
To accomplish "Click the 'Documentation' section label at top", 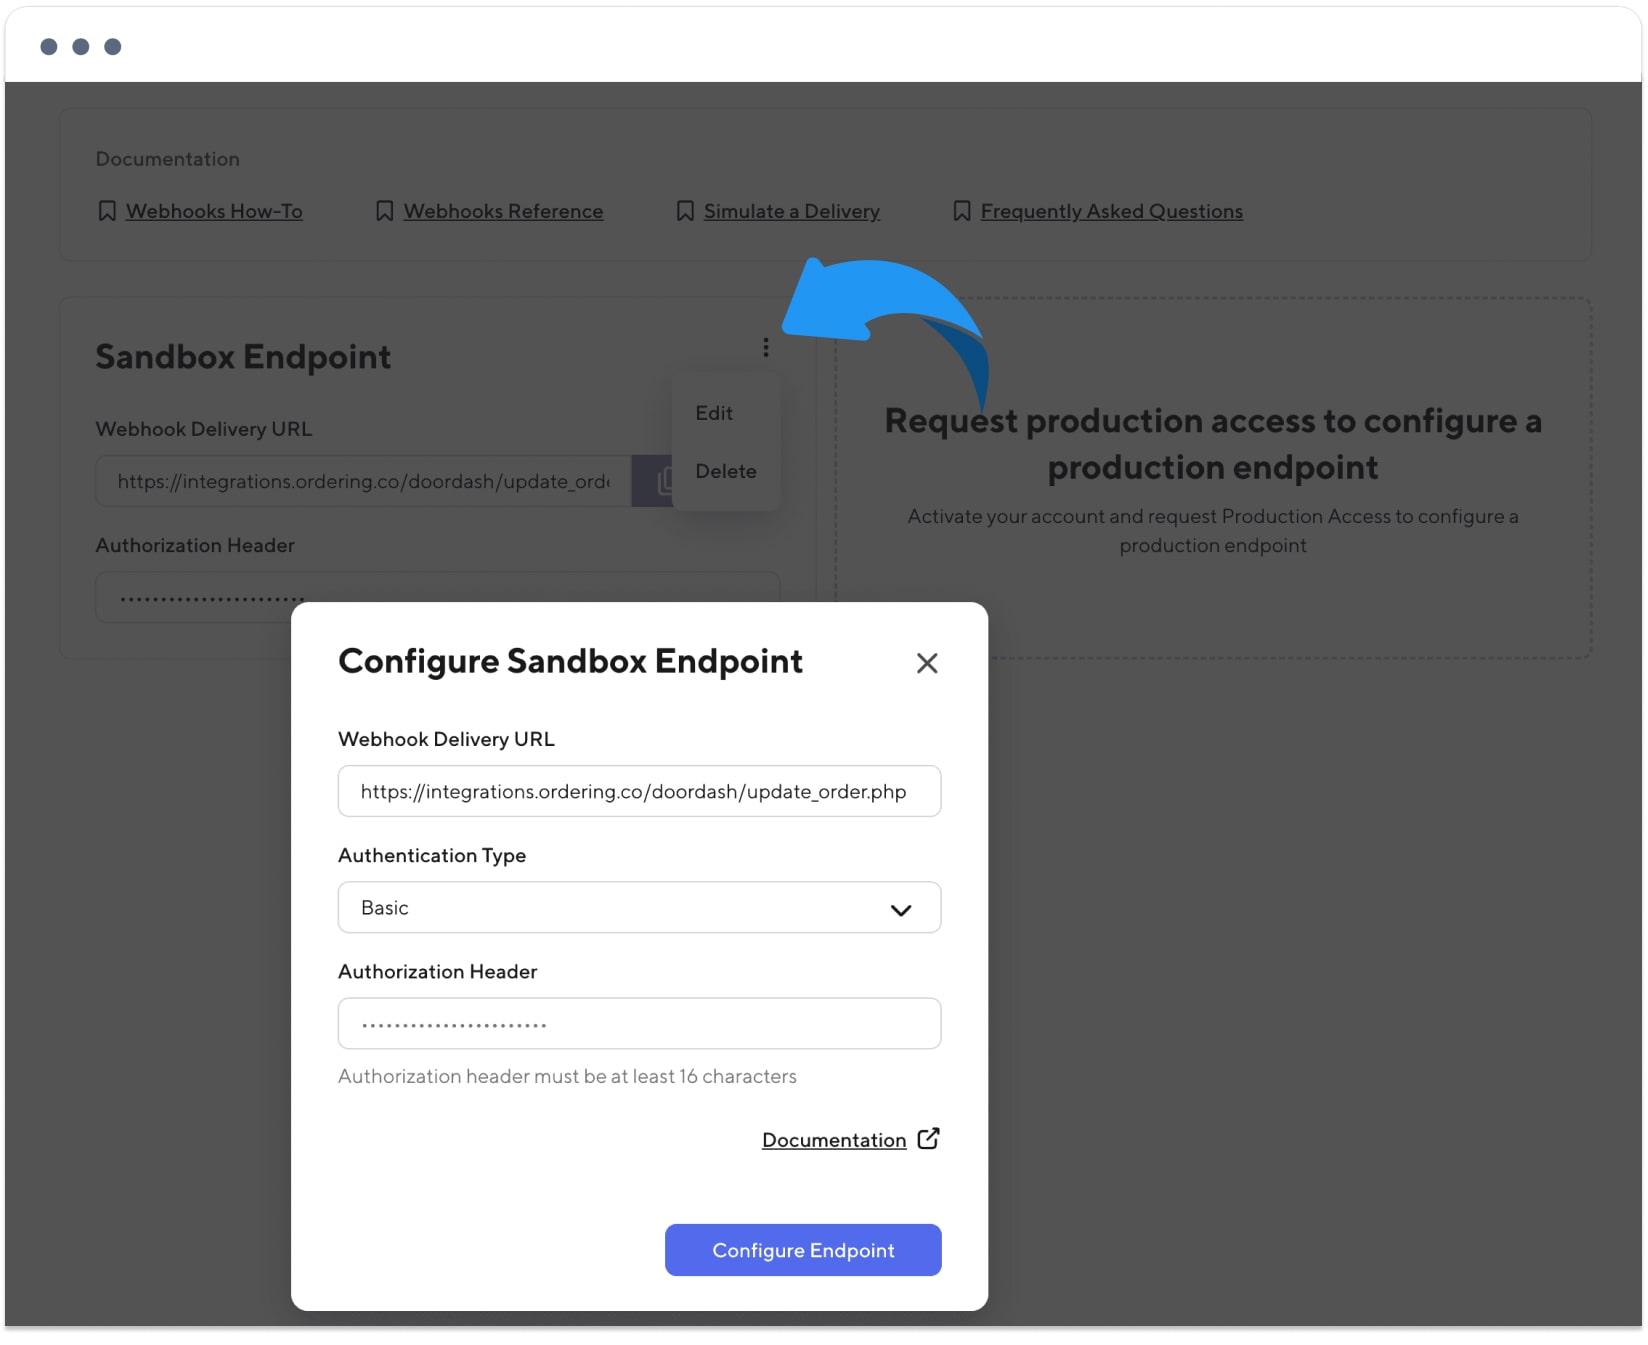I will tap(168, 159).
